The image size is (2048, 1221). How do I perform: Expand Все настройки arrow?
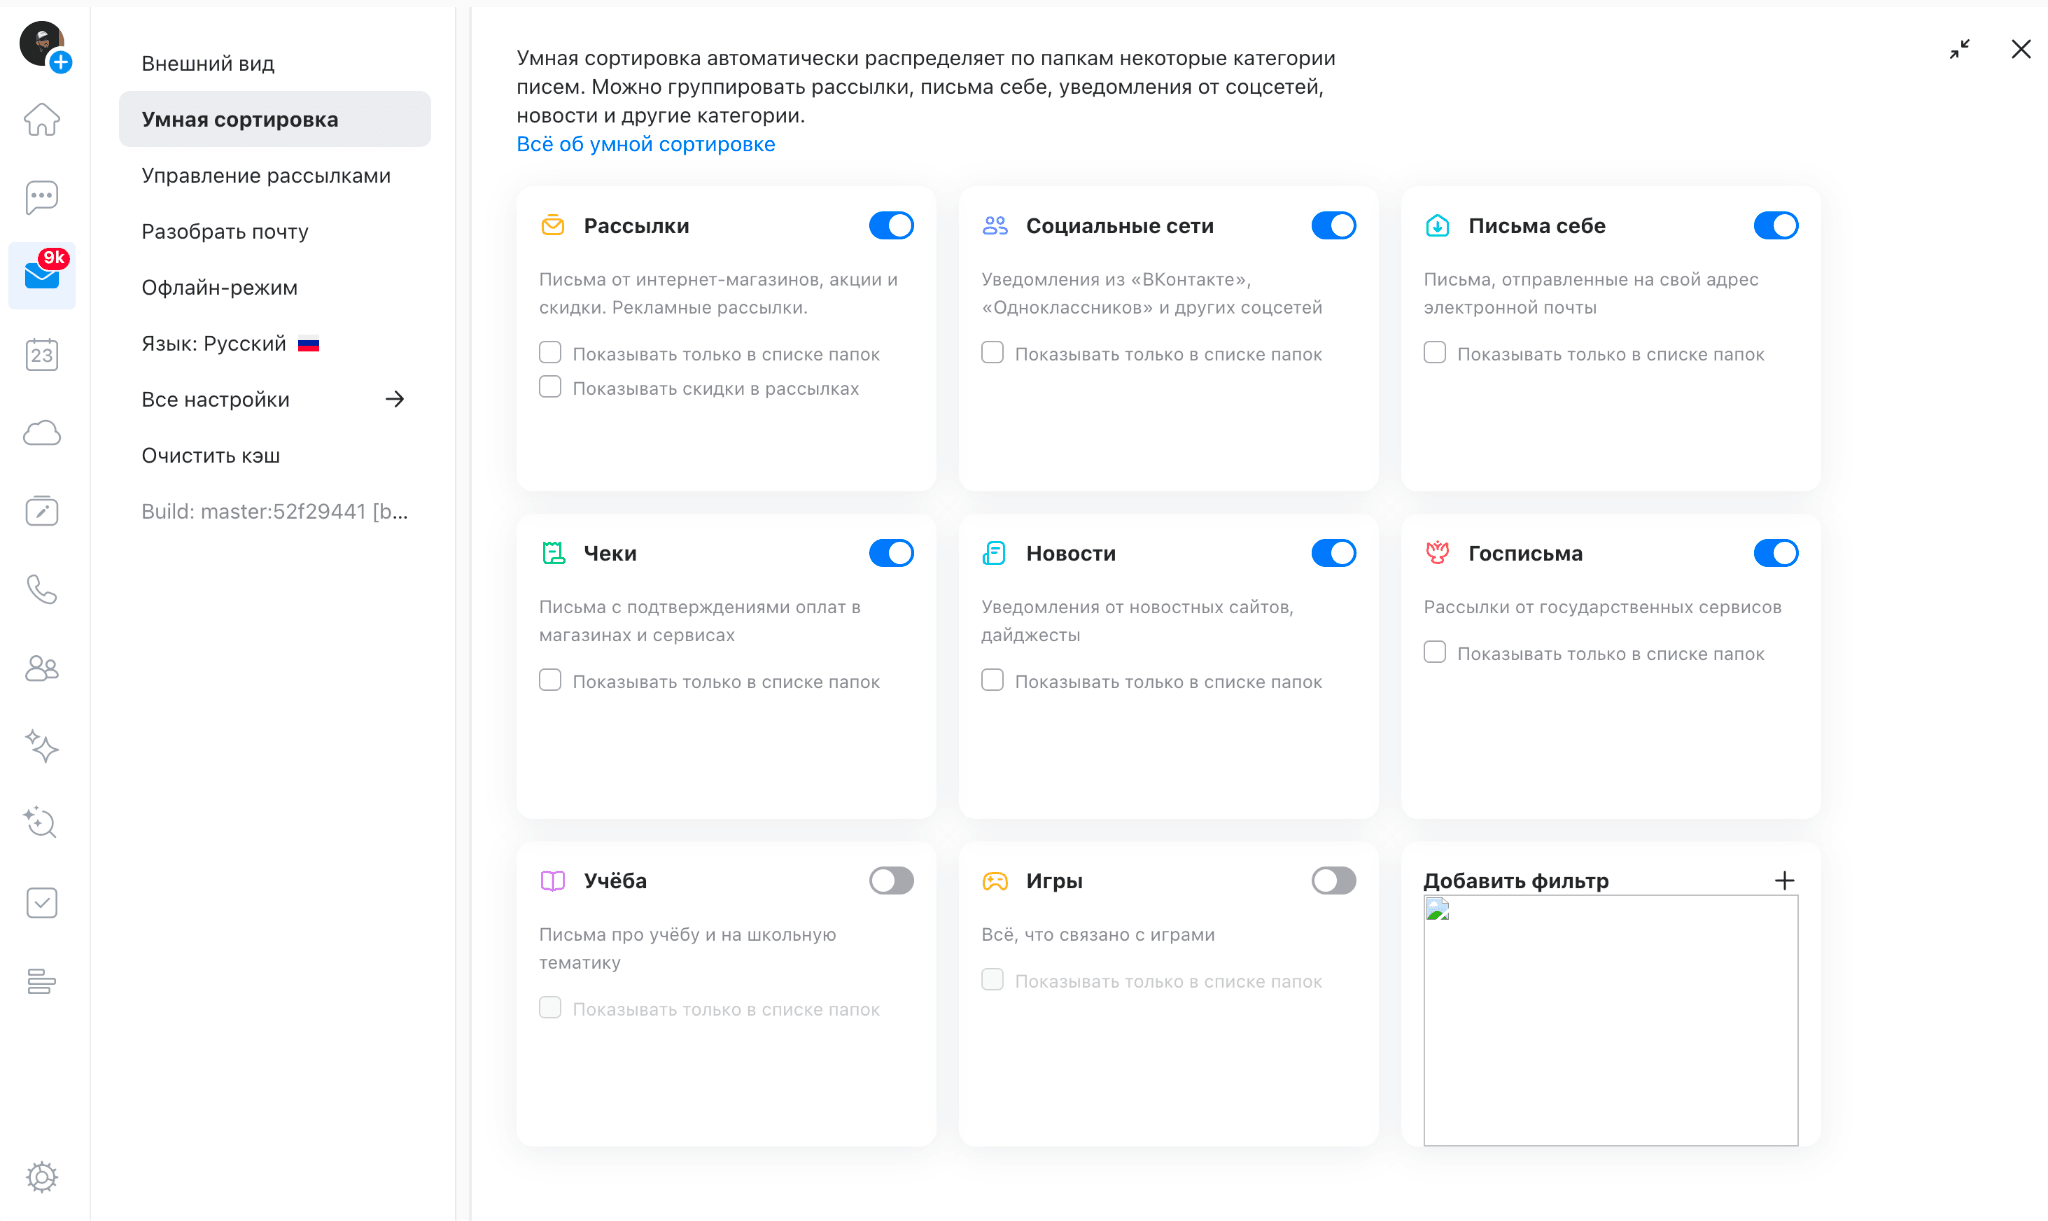[x=395, y=399]
